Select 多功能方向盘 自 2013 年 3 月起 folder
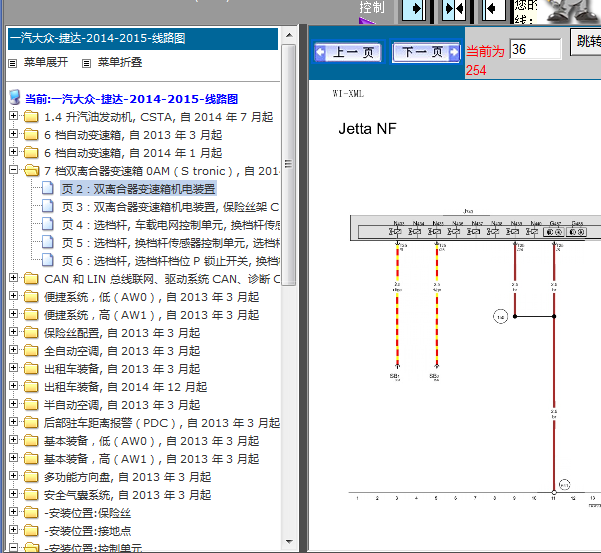 (127, 477)
